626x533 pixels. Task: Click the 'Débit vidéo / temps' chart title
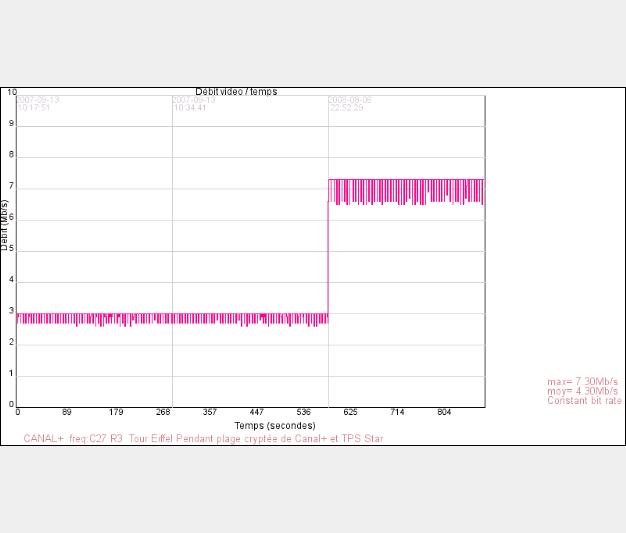coord(236,92)
